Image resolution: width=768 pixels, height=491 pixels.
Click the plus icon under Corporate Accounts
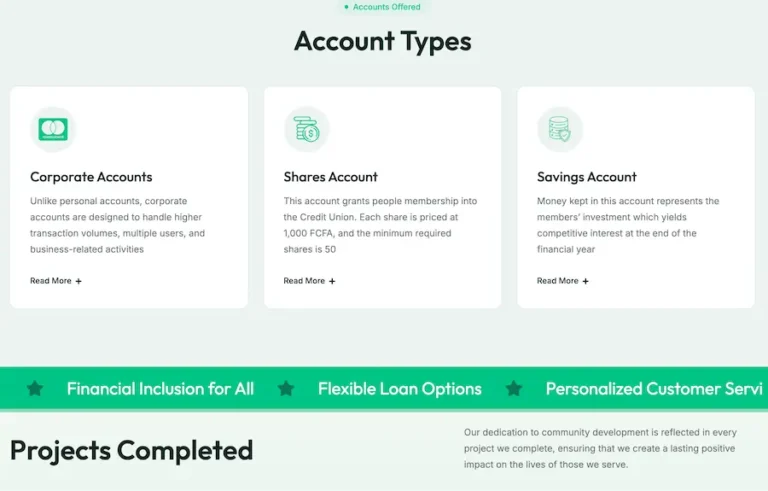point(78,281)
